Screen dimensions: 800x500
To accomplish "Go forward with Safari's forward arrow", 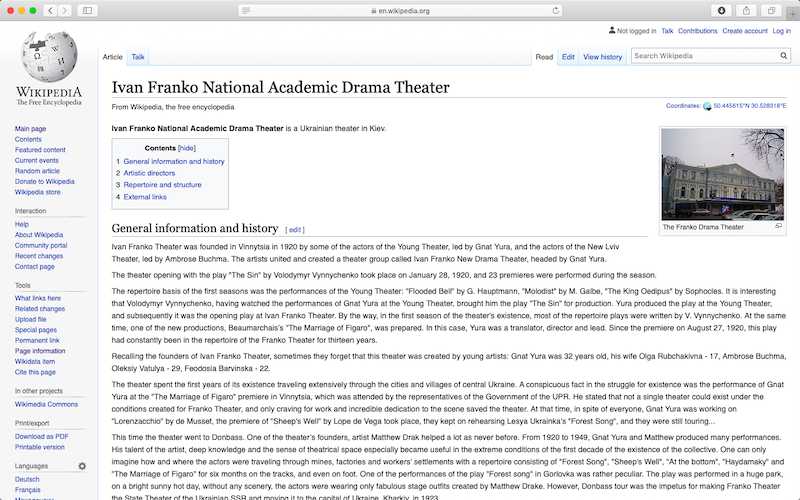I will (64, 10).
